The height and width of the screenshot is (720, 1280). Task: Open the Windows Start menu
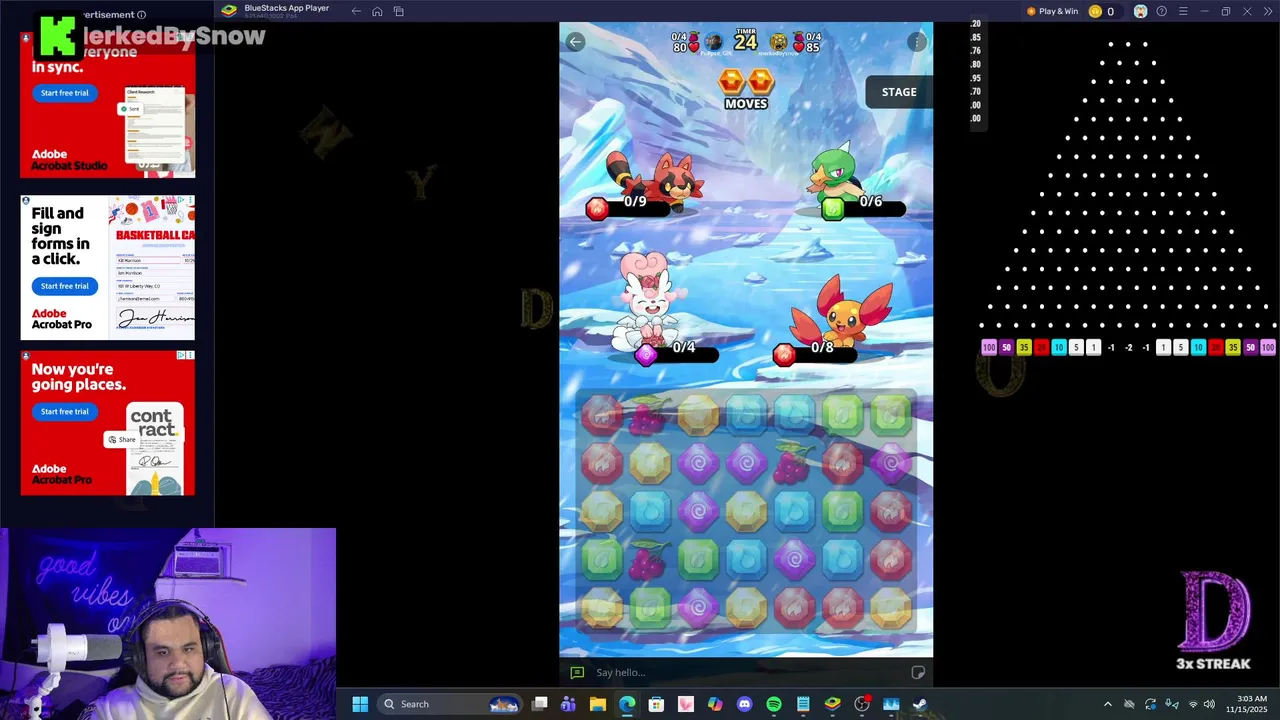pos(360,704)
